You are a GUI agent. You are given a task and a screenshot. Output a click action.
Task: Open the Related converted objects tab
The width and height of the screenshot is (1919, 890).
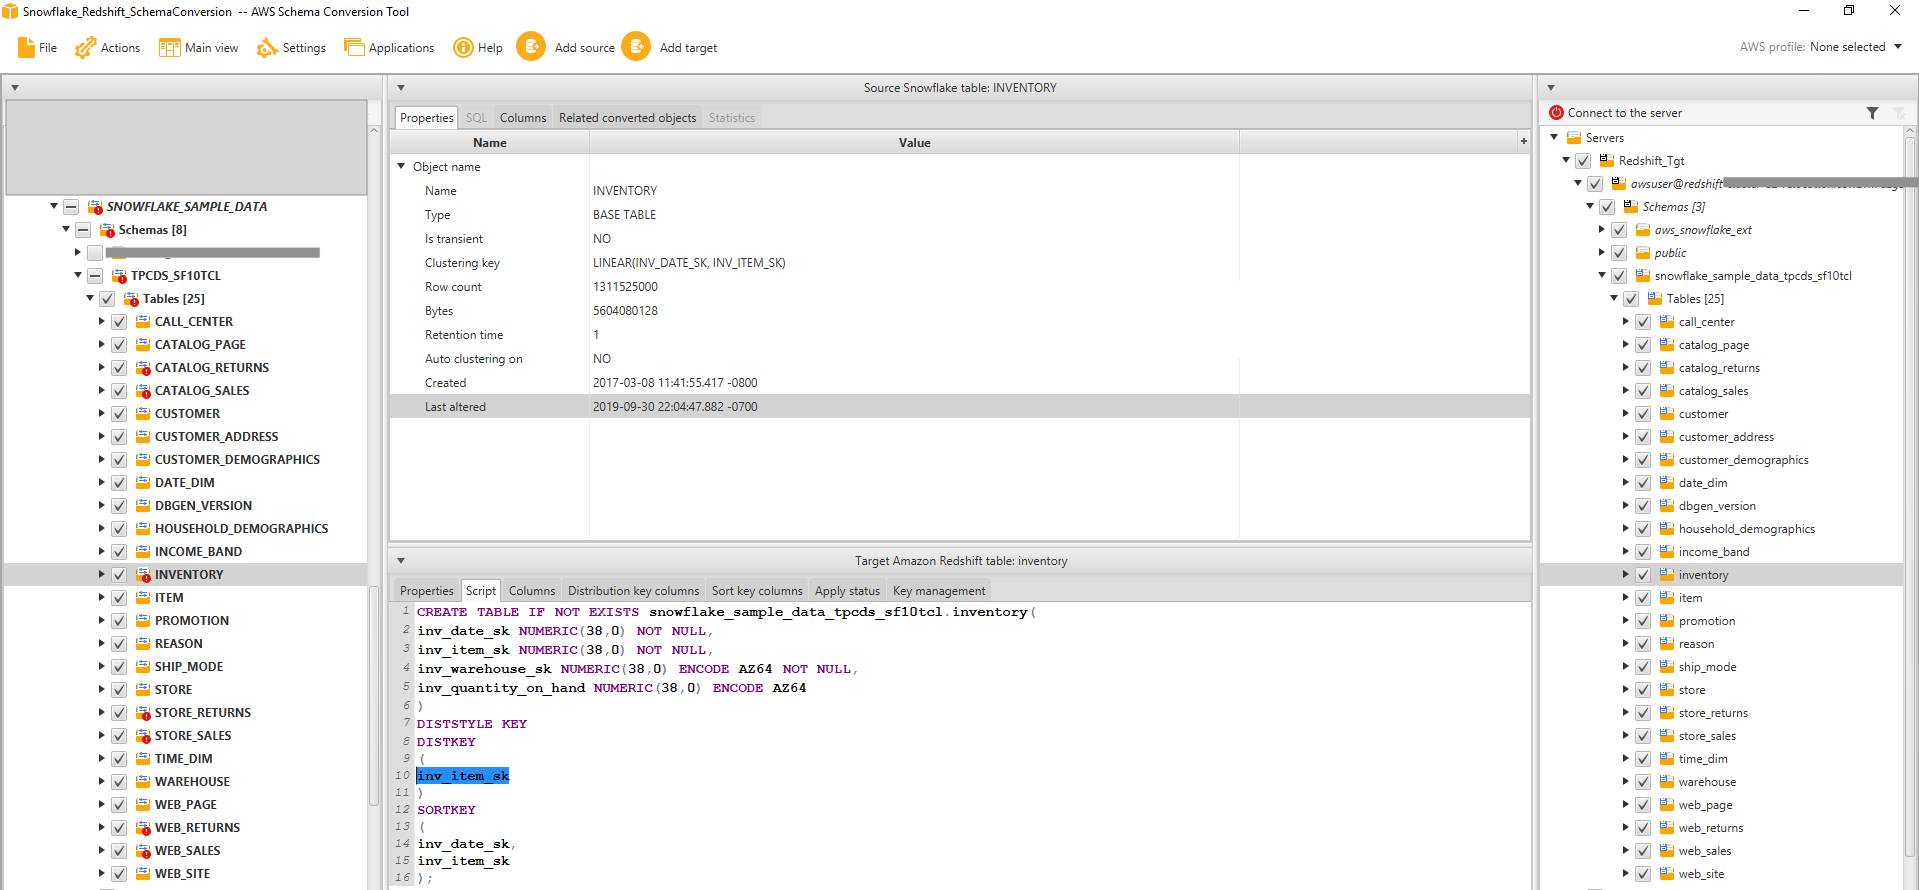click(x=627, y=118)
